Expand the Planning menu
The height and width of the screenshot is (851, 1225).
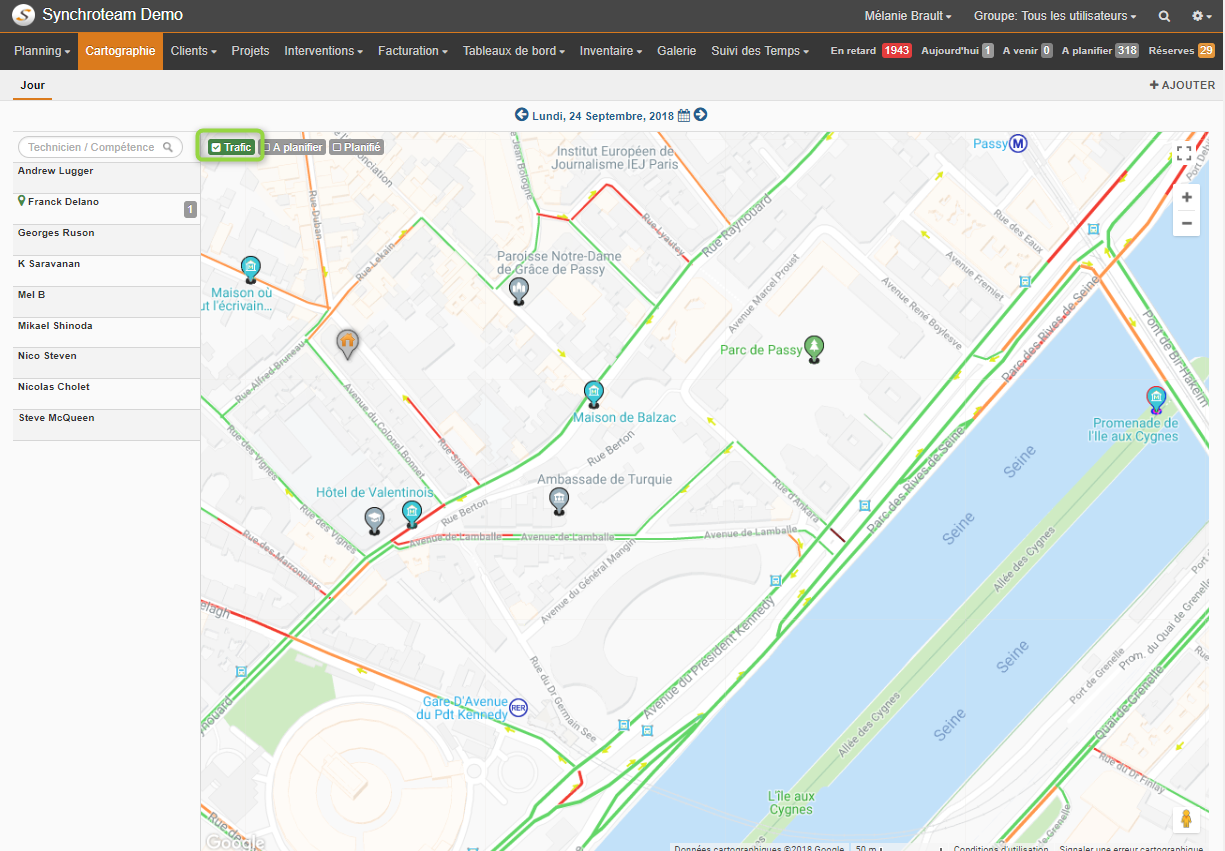(42, 51)
